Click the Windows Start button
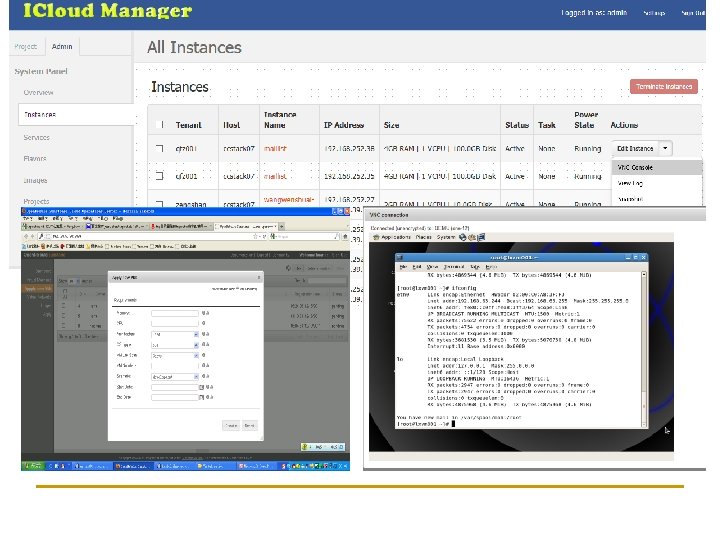The width and height of the screenshot is (720, 540). click(x=33, y=466)
